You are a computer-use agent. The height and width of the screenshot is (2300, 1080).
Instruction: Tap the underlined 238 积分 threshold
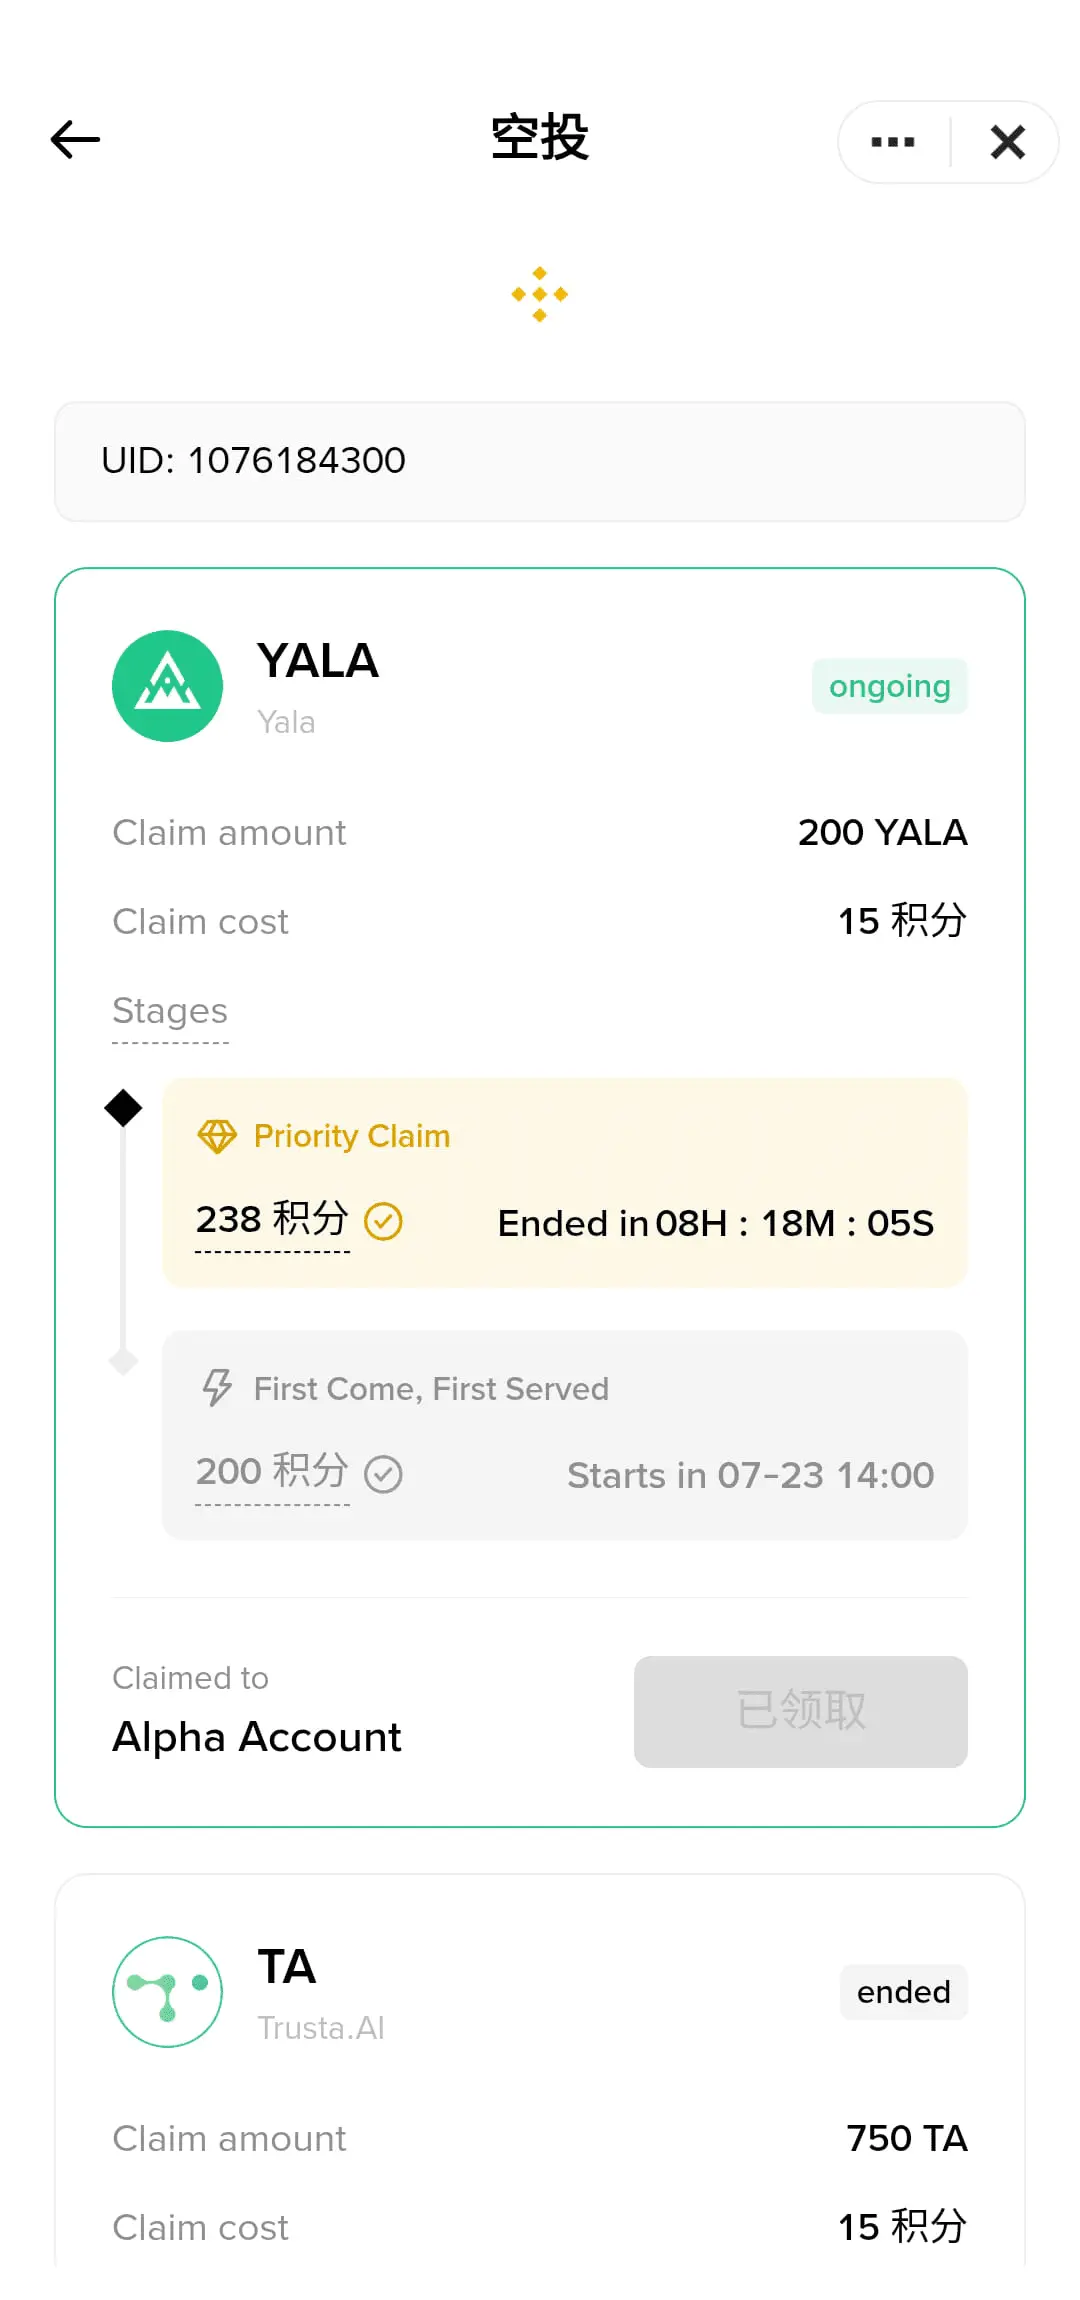tap(272, 1220)
